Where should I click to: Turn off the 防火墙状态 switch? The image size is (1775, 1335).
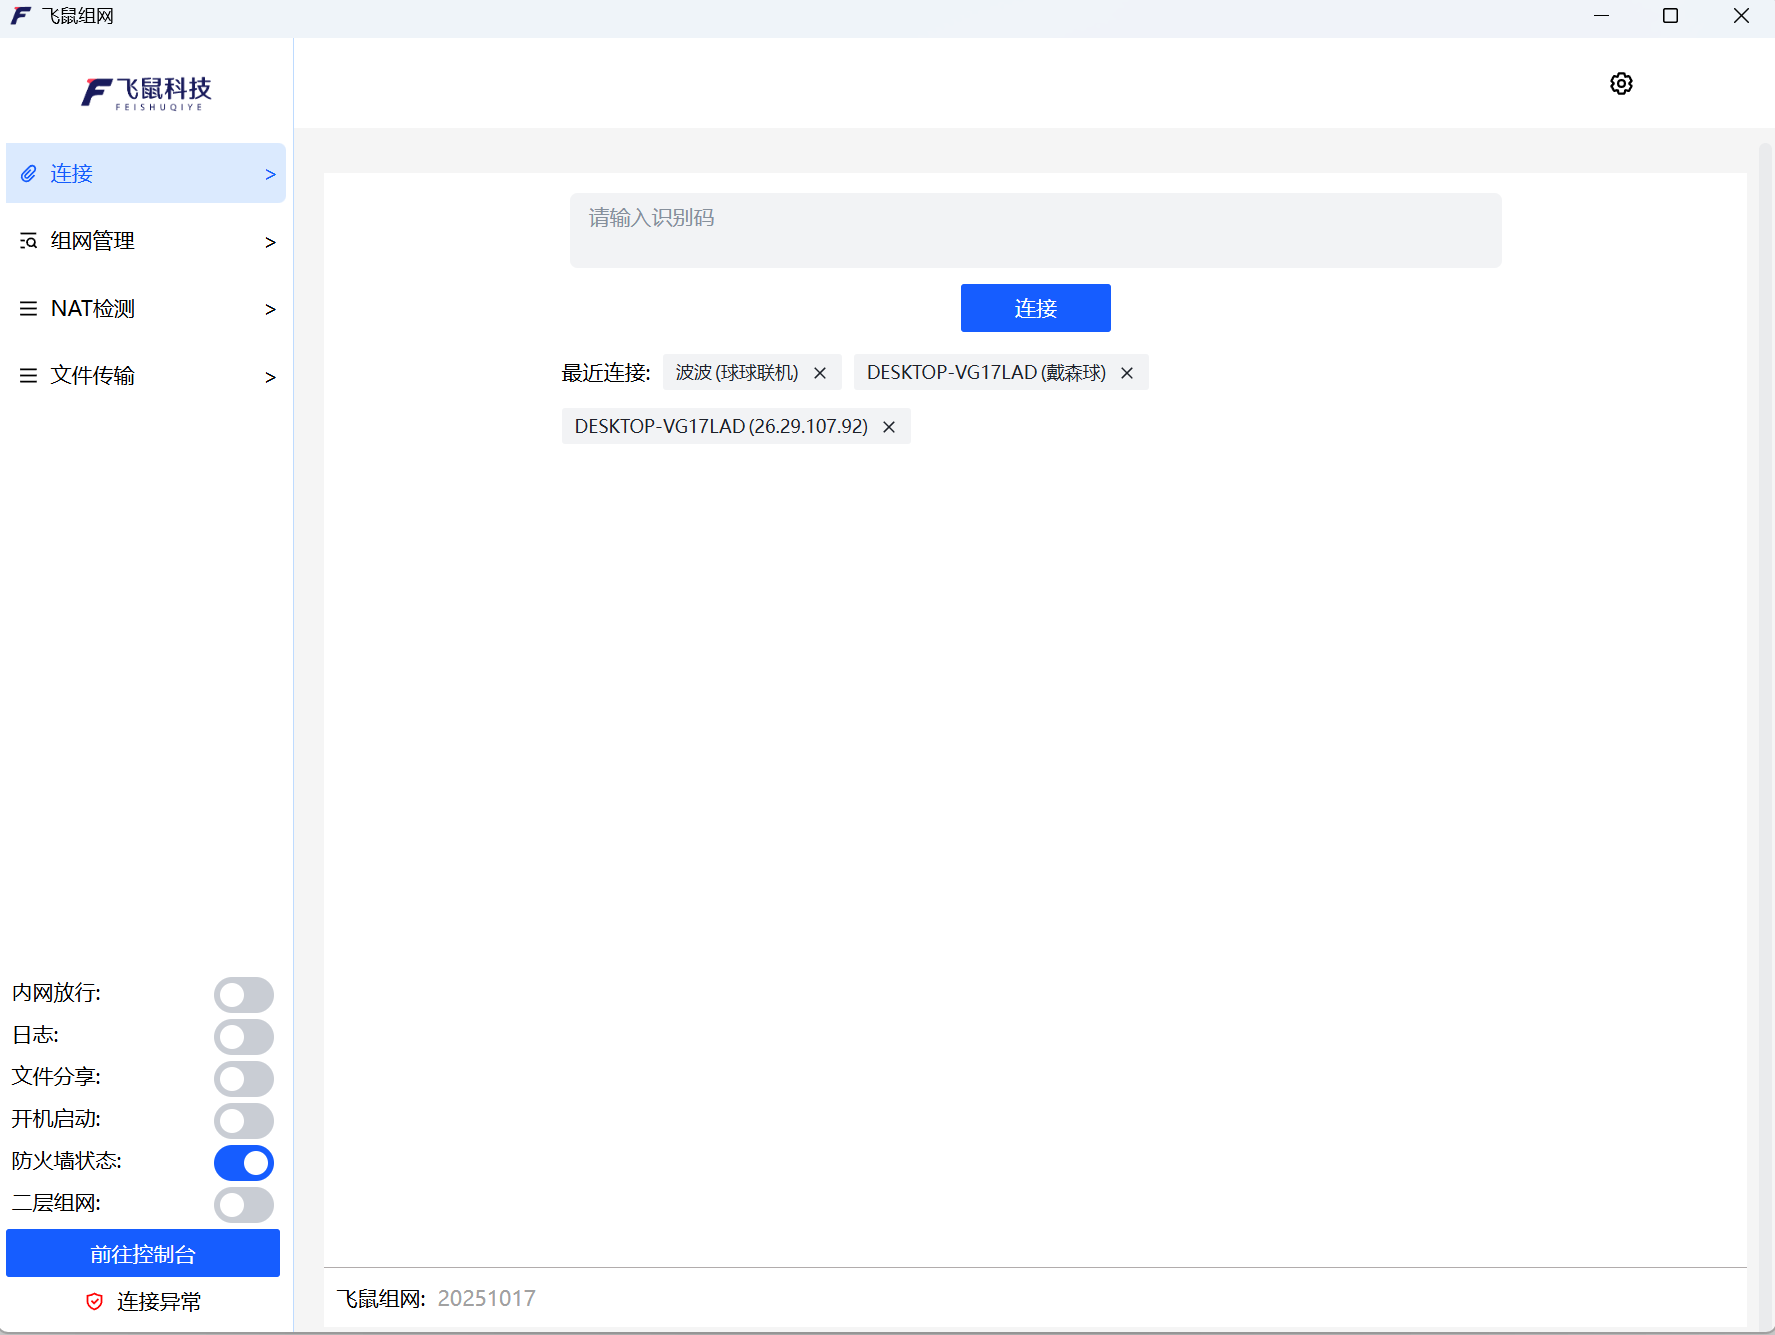(243, 1163)
